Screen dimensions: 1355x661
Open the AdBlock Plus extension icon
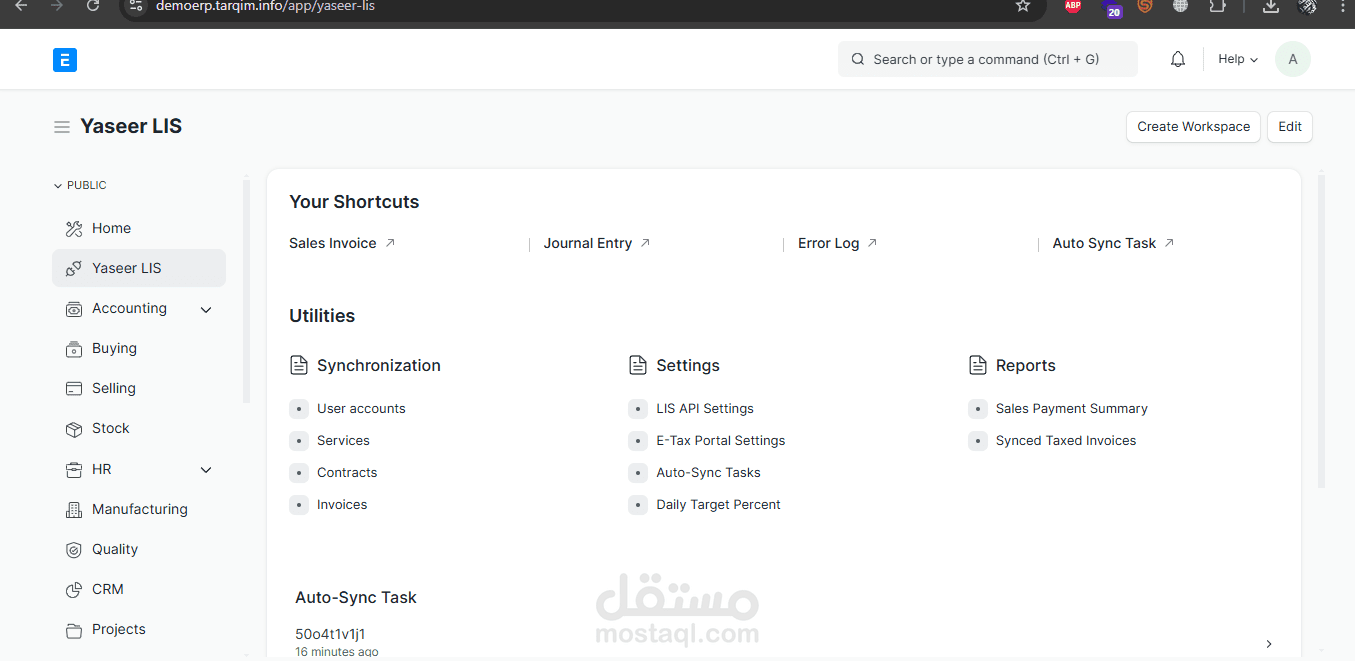click(x=1073, y=6)
